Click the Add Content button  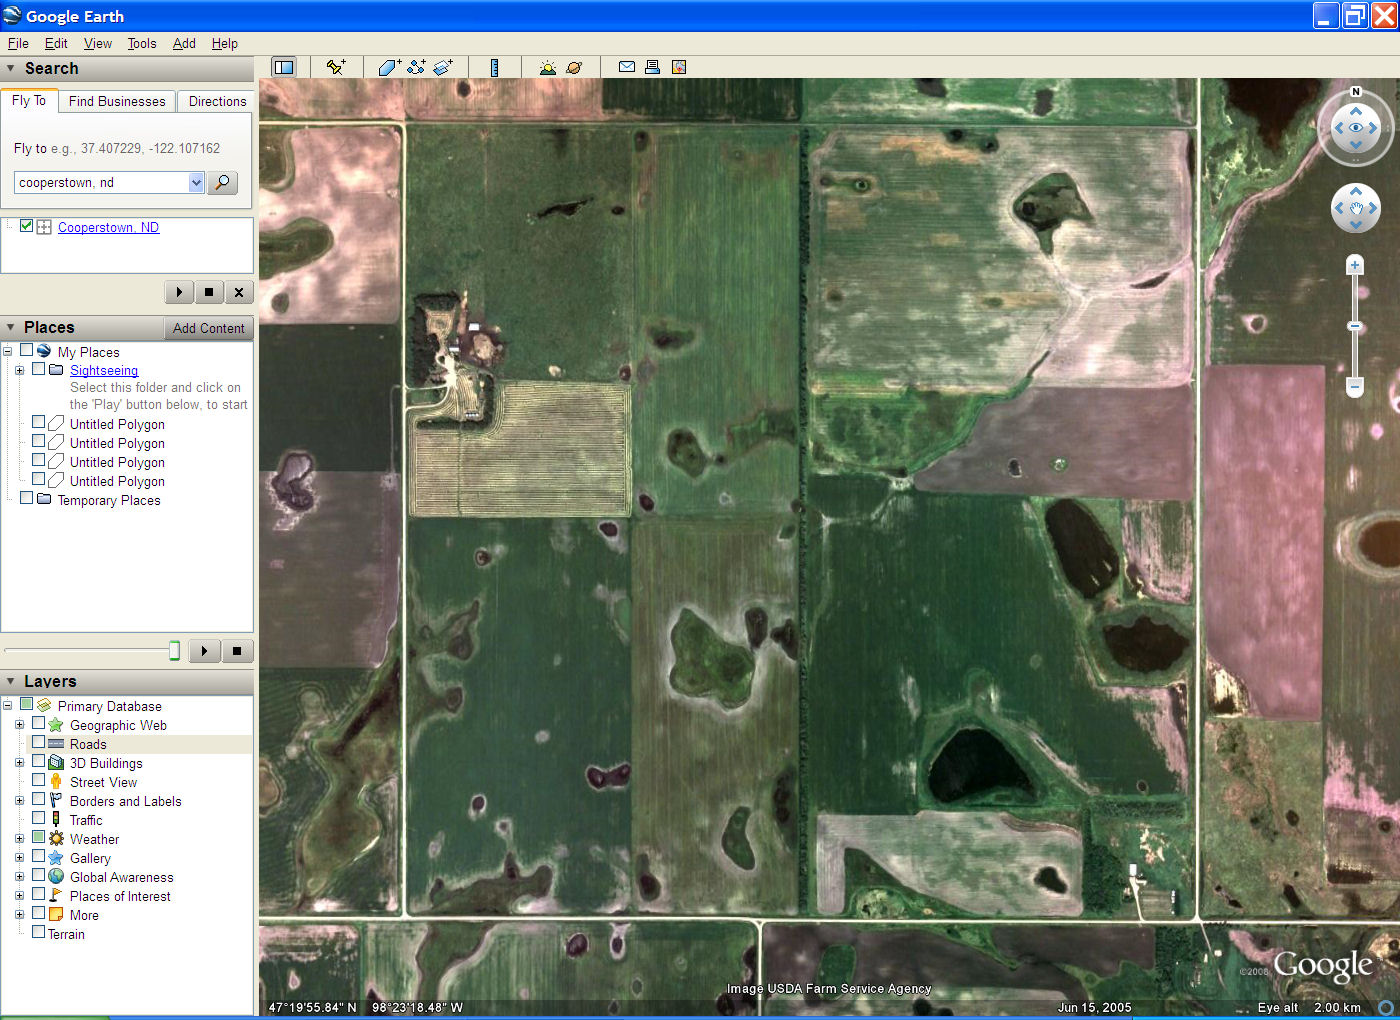pos(208,328)
